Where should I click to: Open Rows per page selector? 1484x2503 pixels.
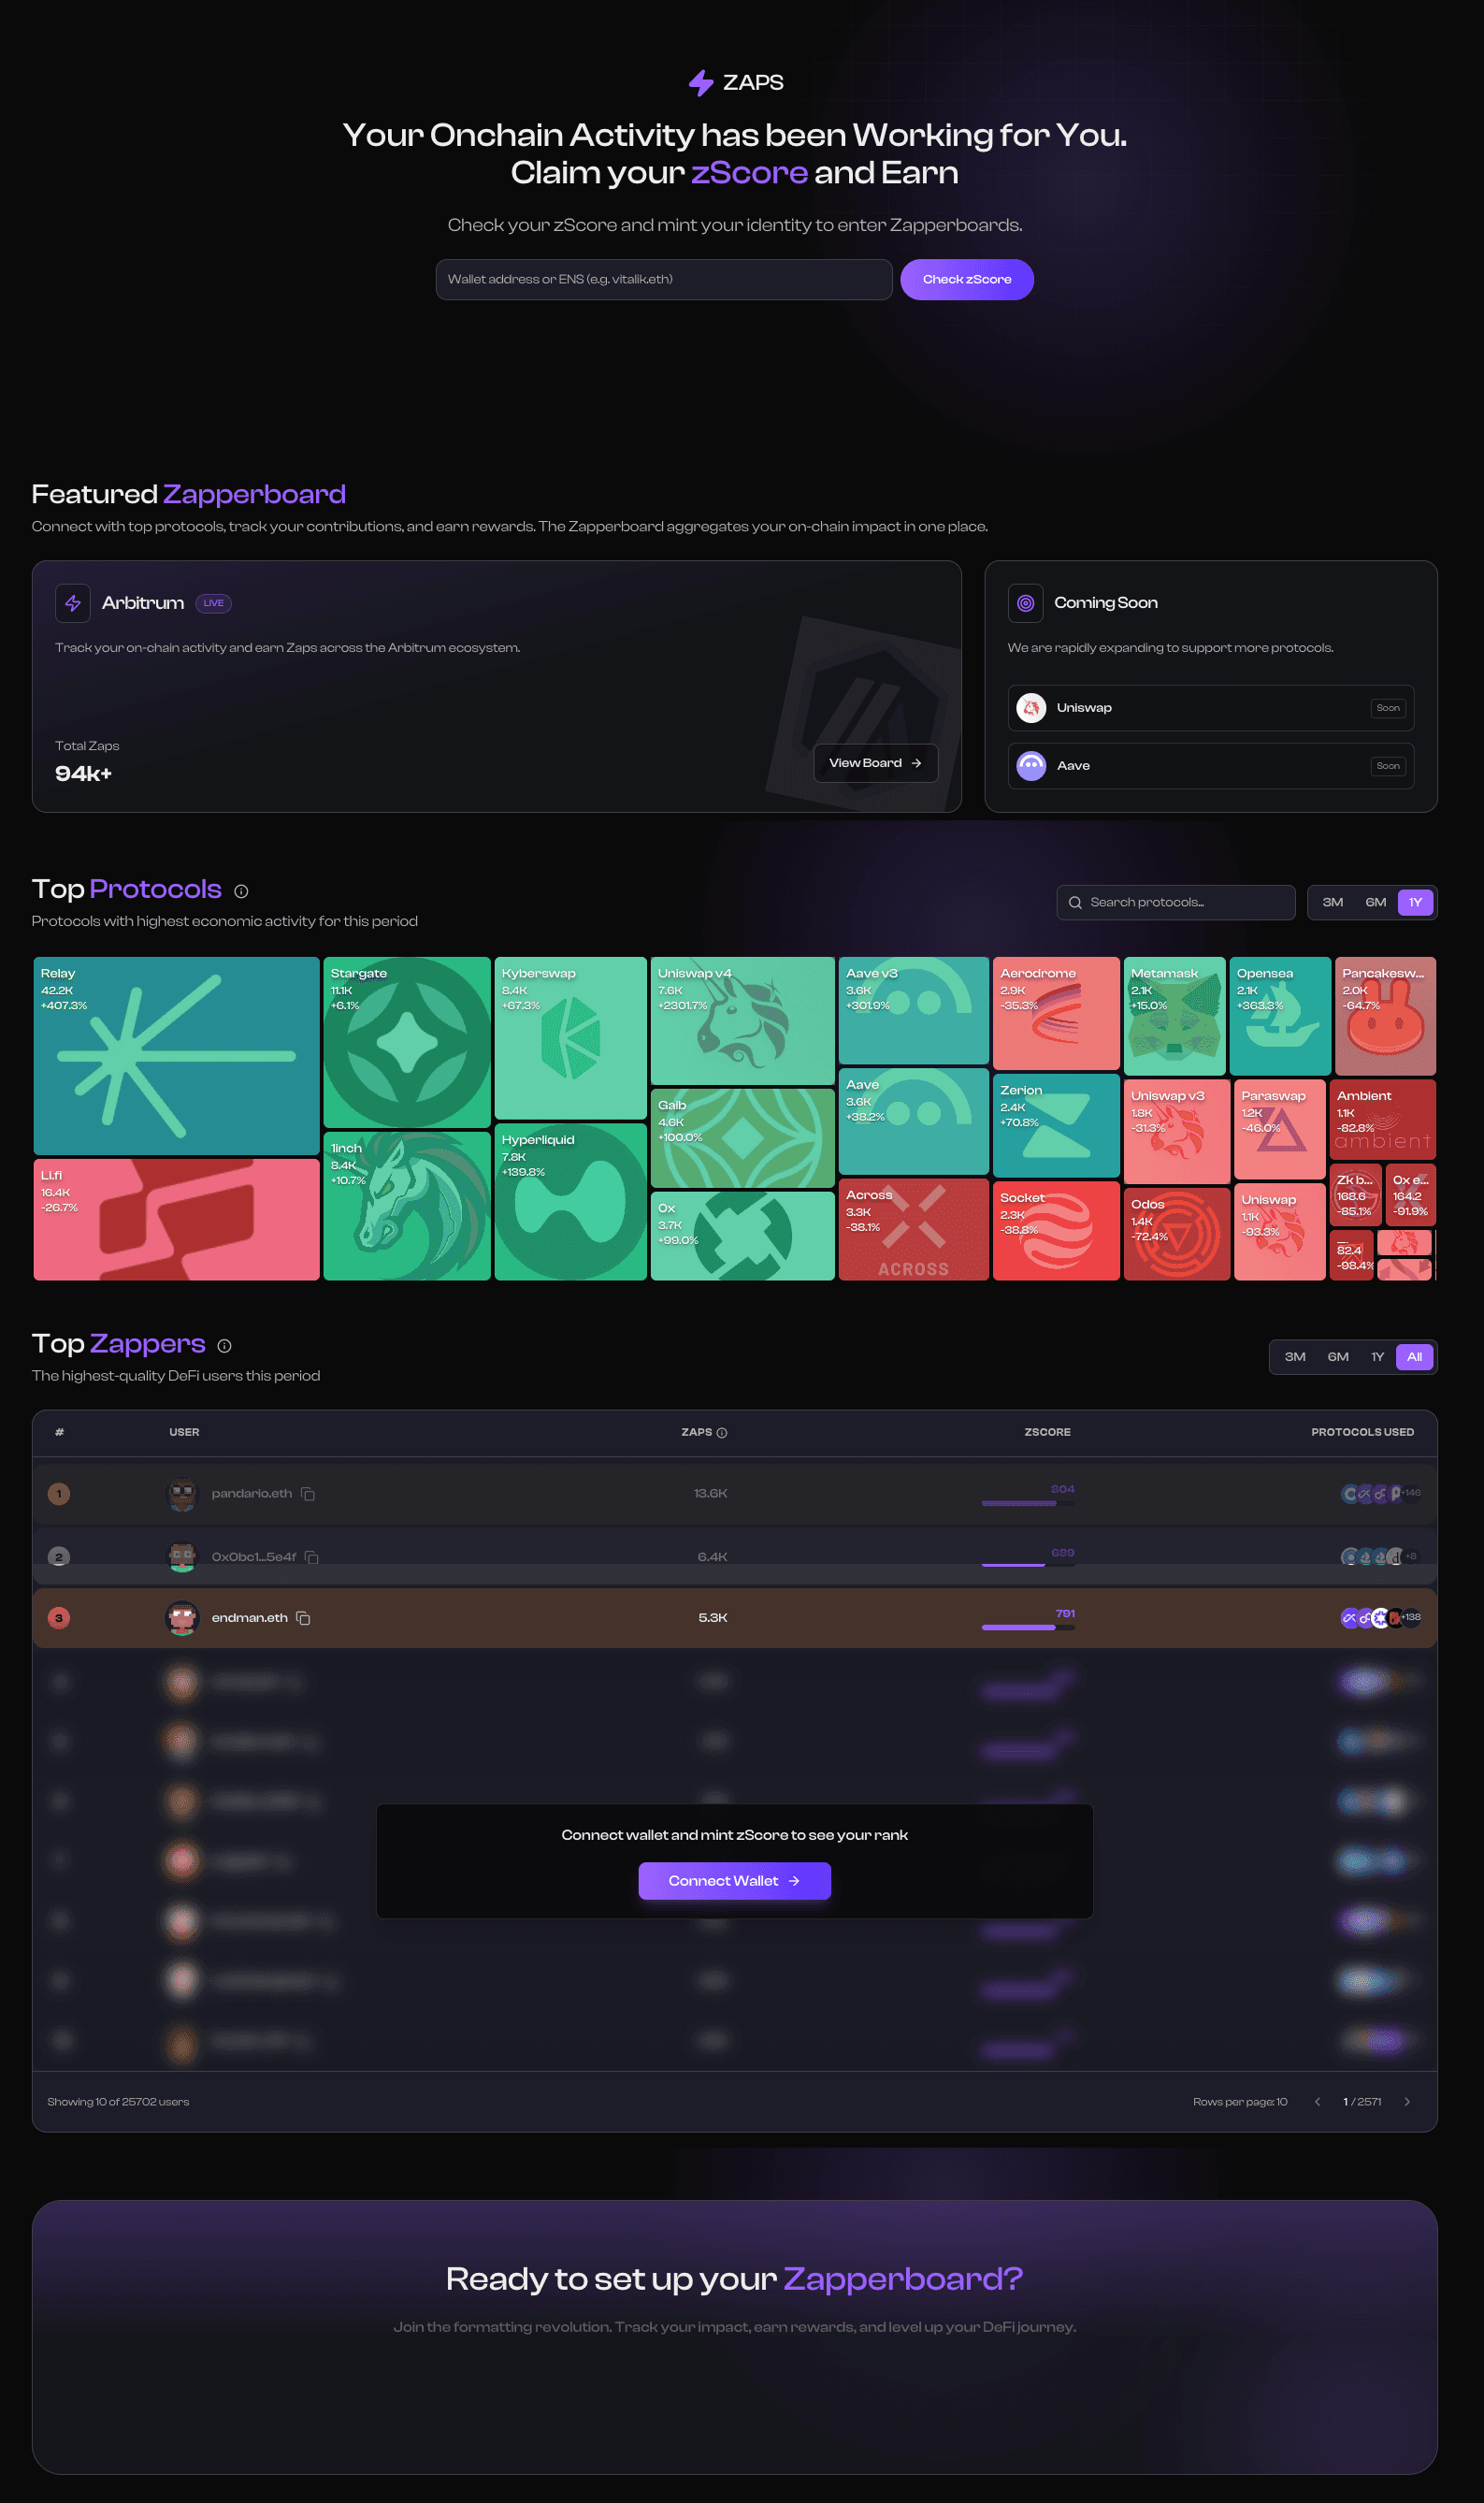[1239, 2102]
